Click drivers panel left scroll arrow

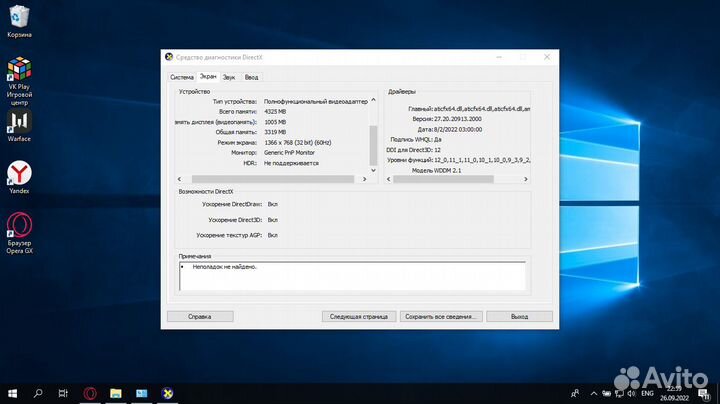tap(388, 179)
